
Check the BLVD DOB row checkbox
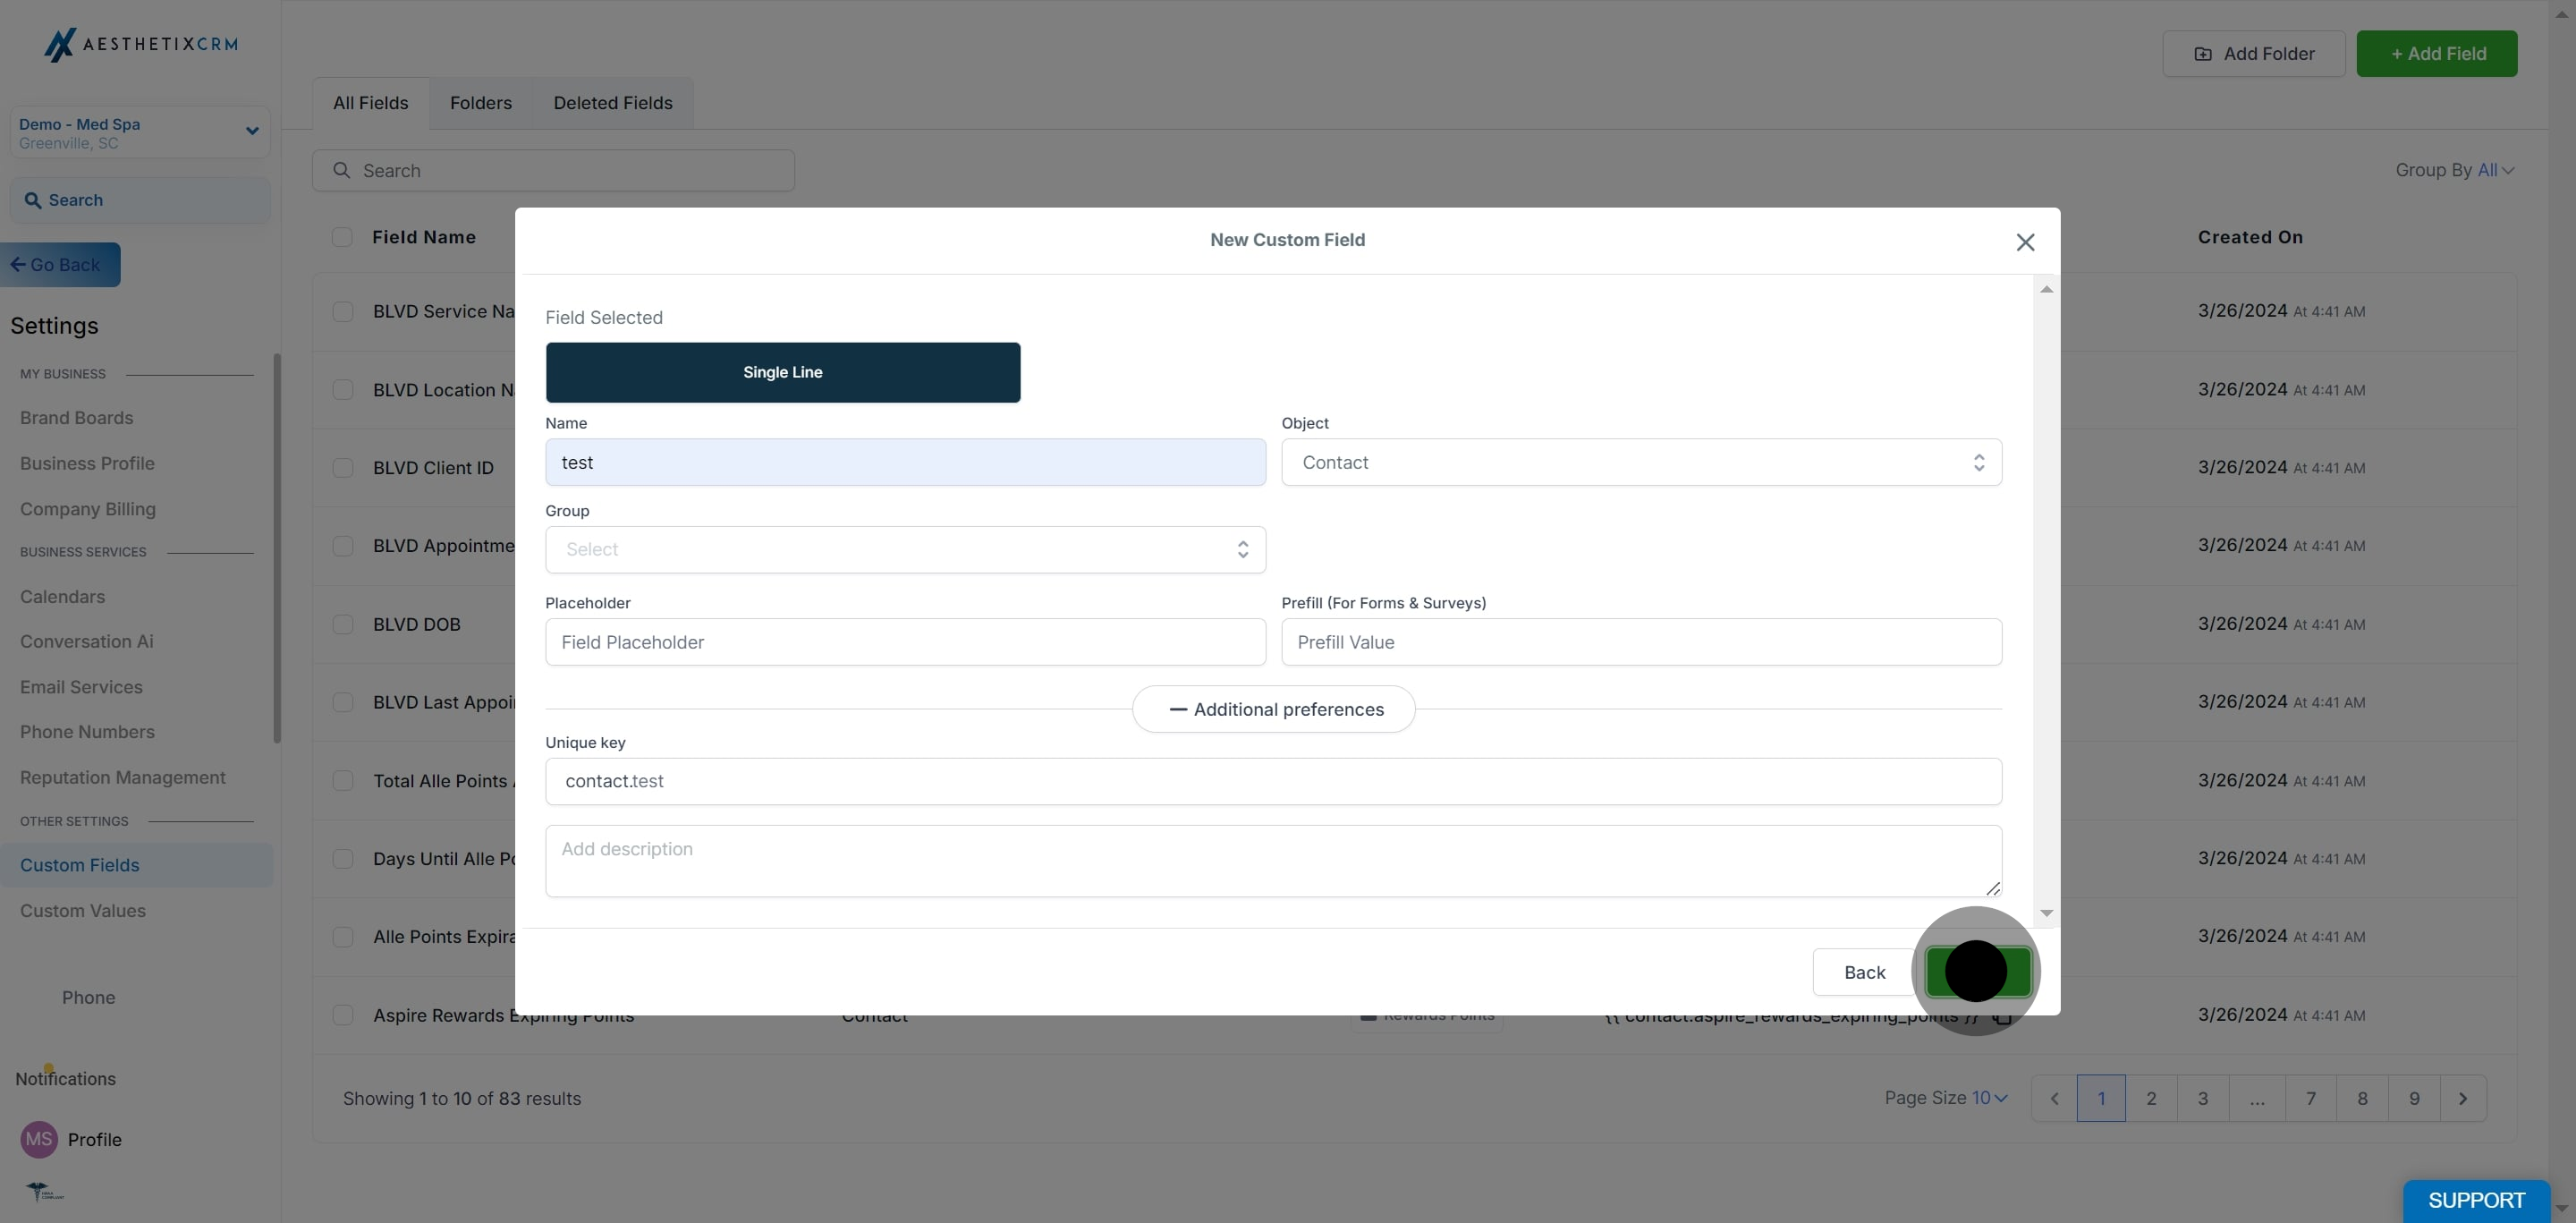(343, 624)
